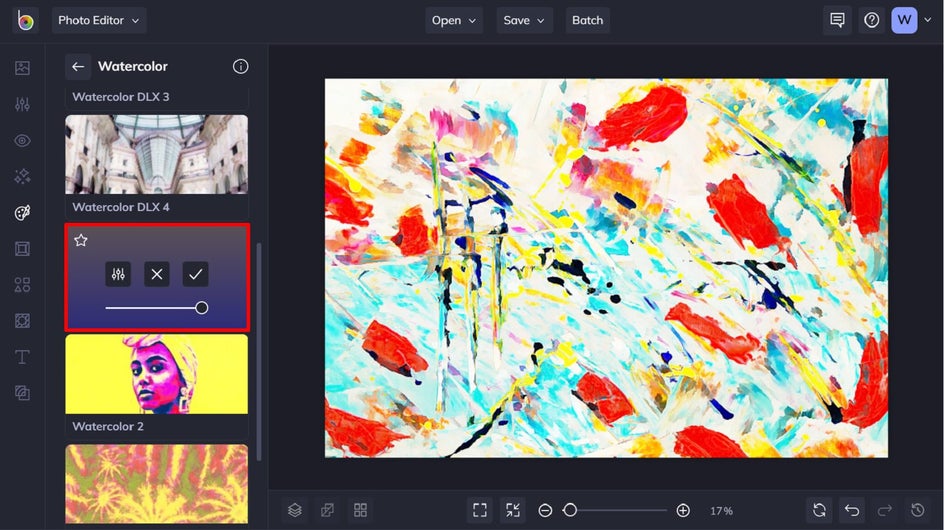Open the Save menu
Image resolution: width=944 pixels, height=530 pixels.
(x=524, y=20)
